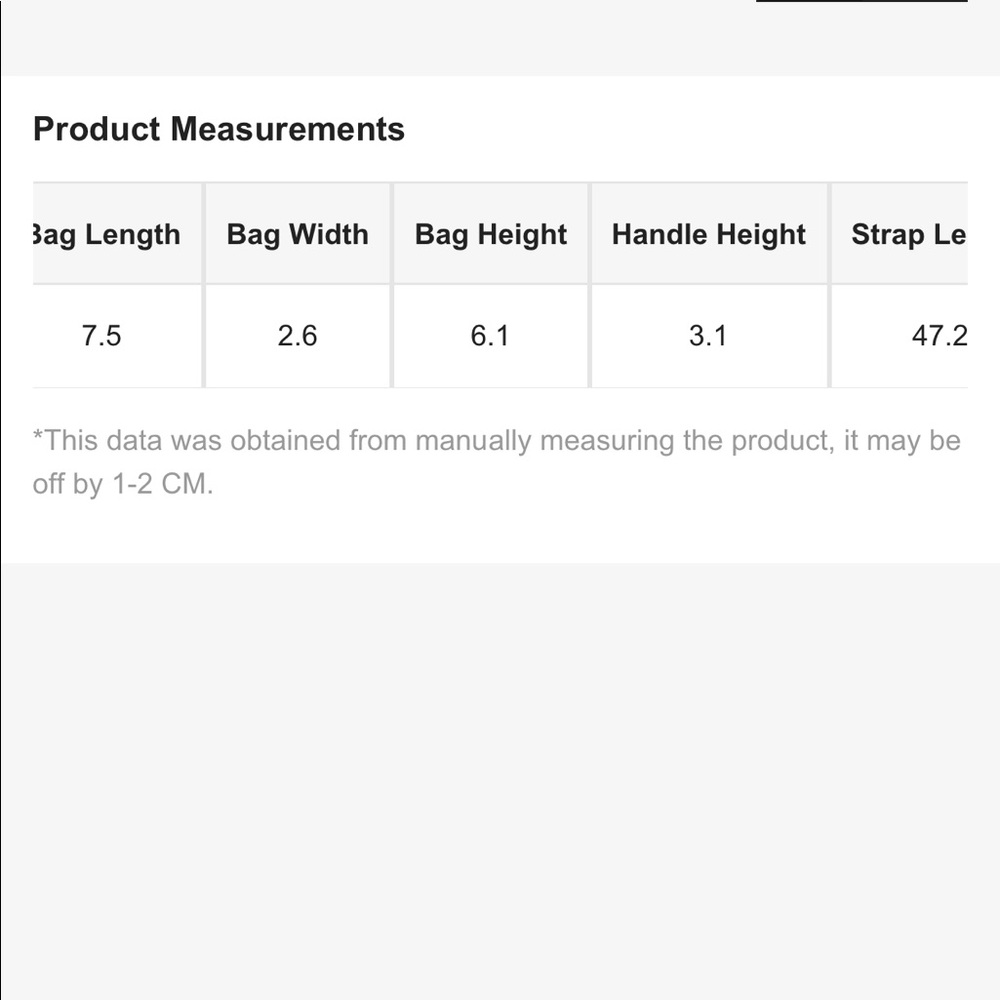Screen dimensions: 1000x1000
Task: Click the 47.2 strap length value
Action: [x=939, y=336]
